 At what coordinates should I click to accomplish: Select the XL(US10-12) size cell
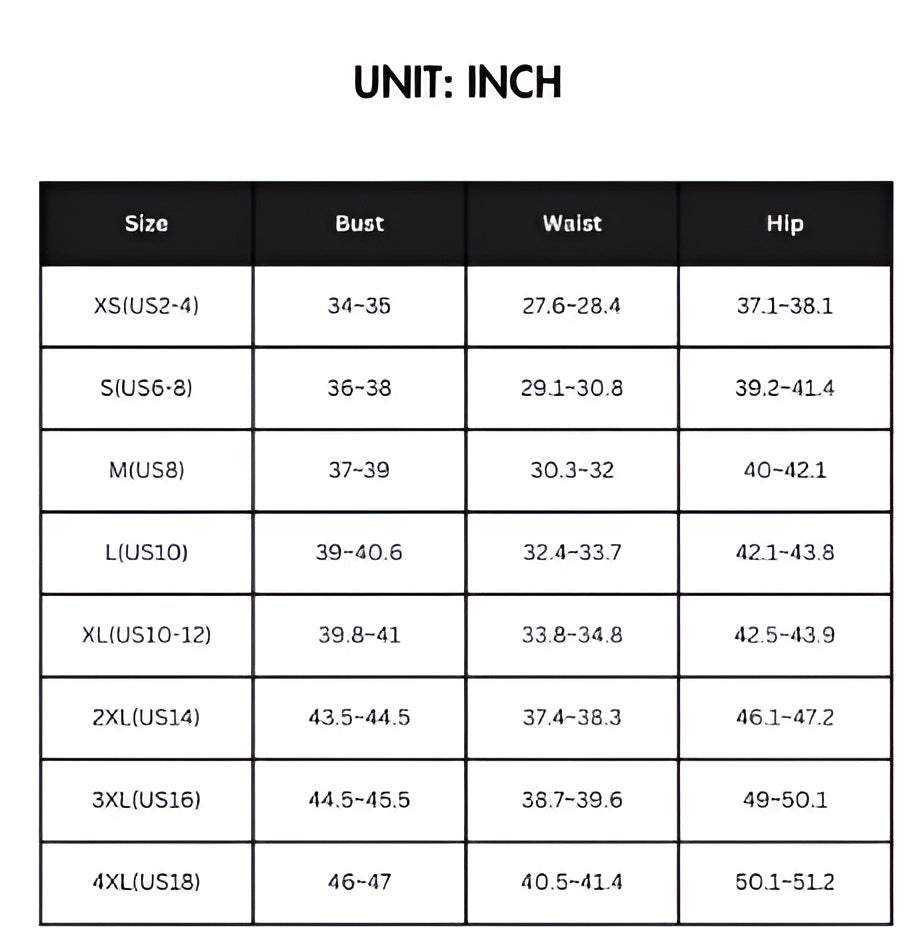[146, 635]
